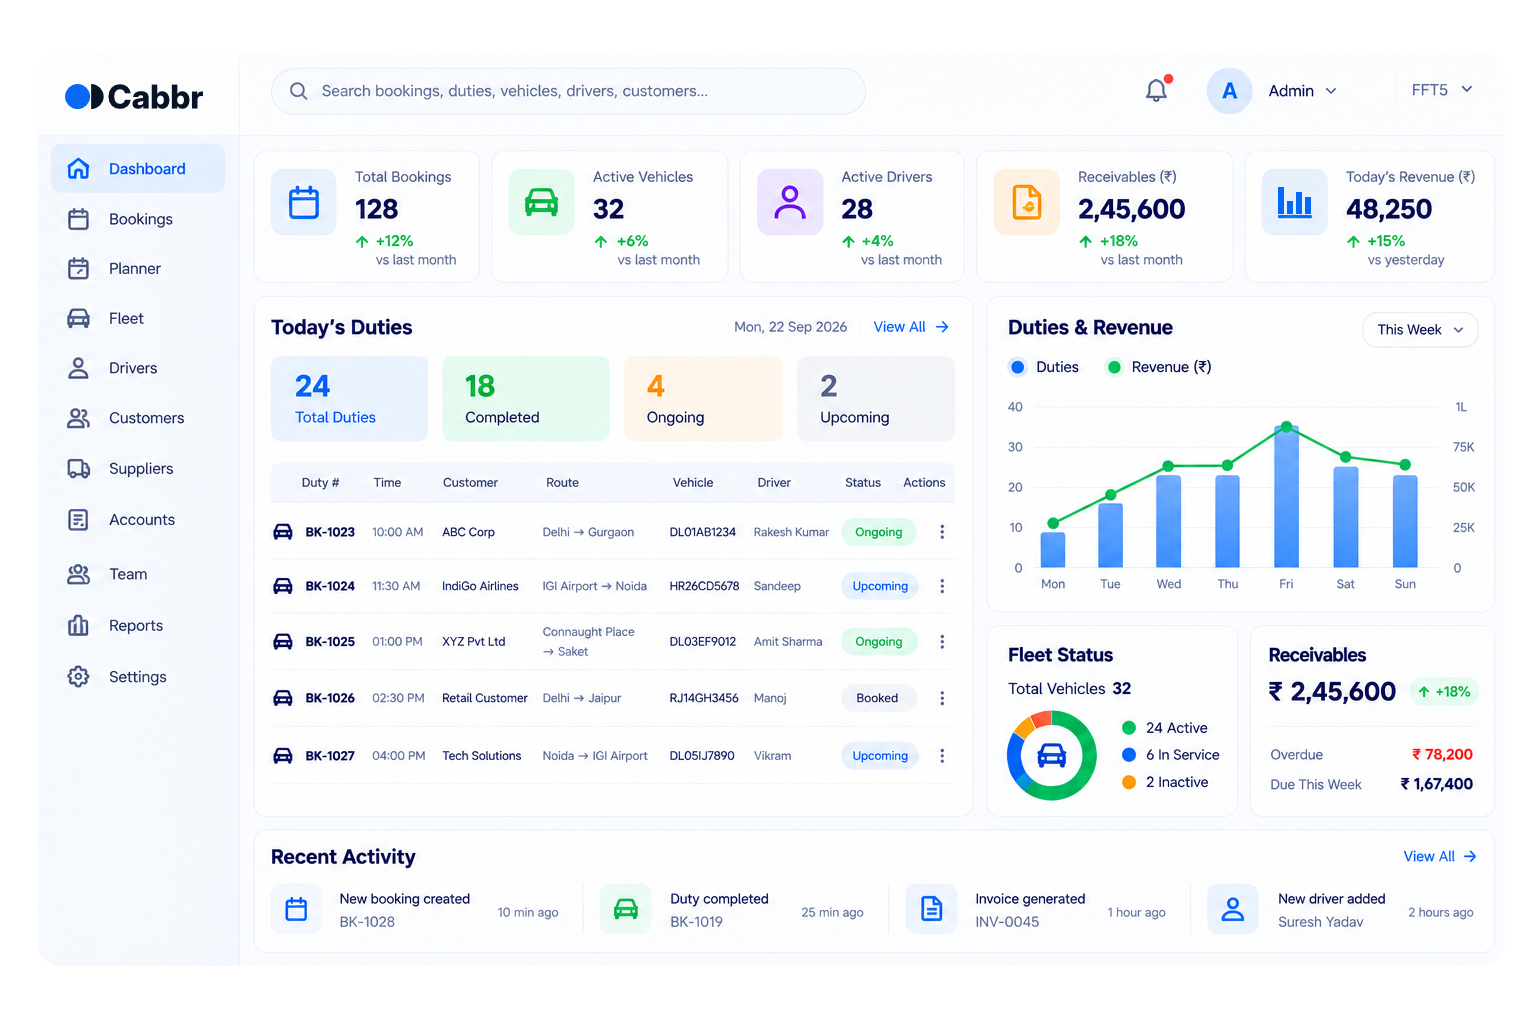
Task: Open Planner from the sidebar
Action: [138, 268]
